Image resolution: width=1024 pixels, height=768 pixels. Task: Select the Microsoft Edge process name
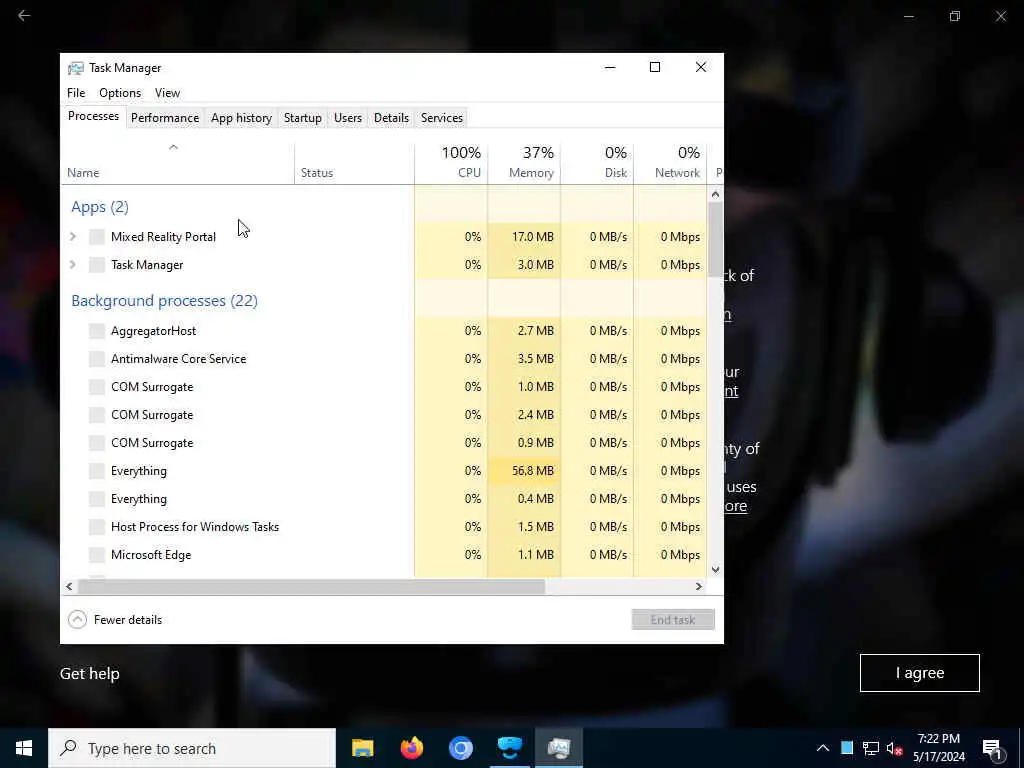click(x=151, y=554)
